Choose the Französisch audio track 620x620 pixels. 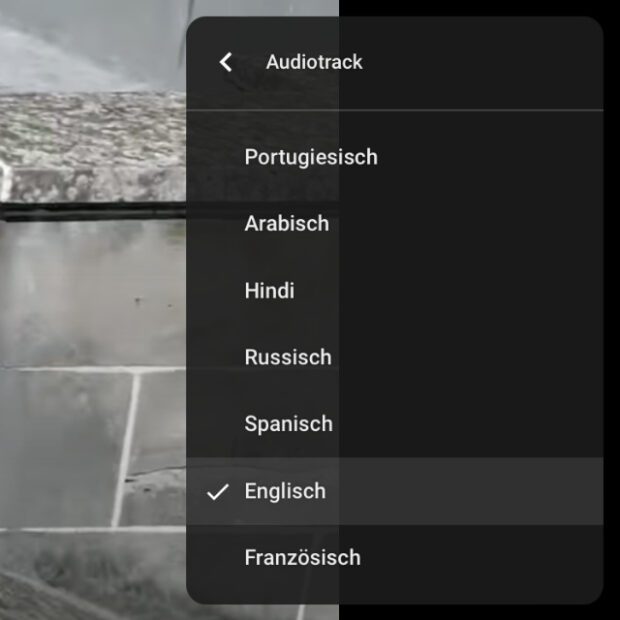click(x=395, y=558)
